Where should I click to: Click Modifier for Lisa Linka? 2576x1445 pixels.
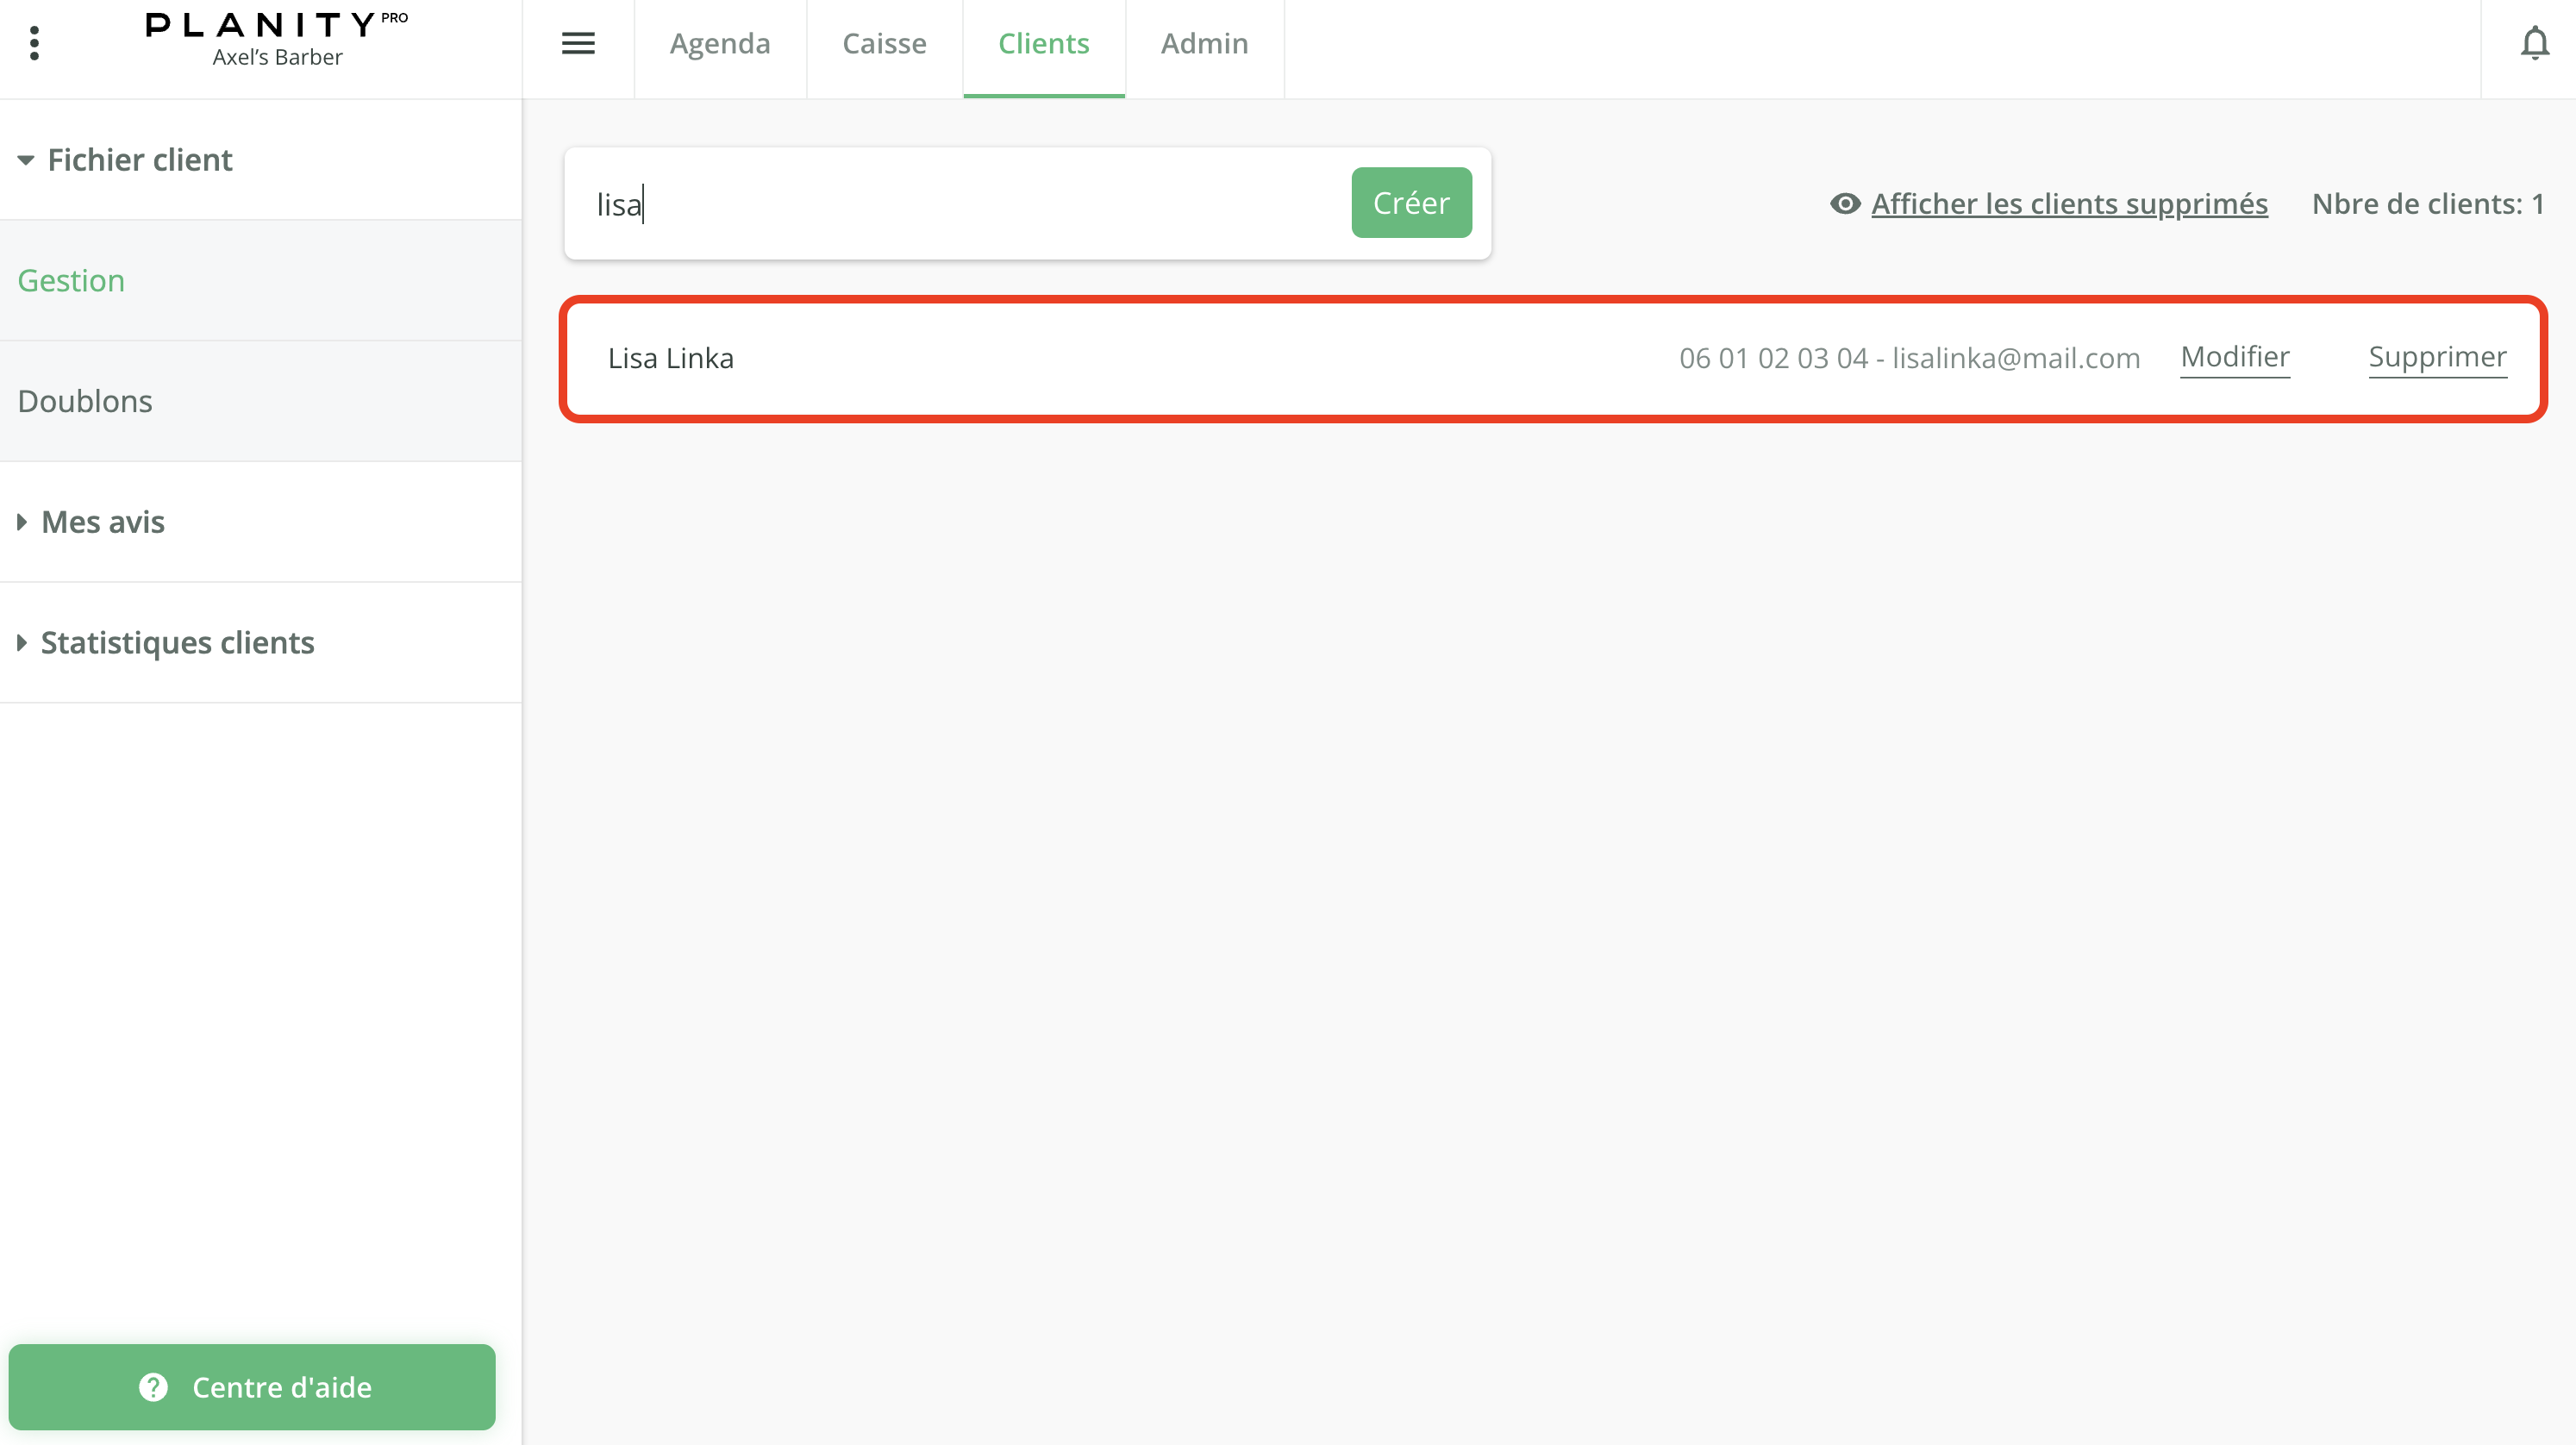click(x=2234, y=357)
